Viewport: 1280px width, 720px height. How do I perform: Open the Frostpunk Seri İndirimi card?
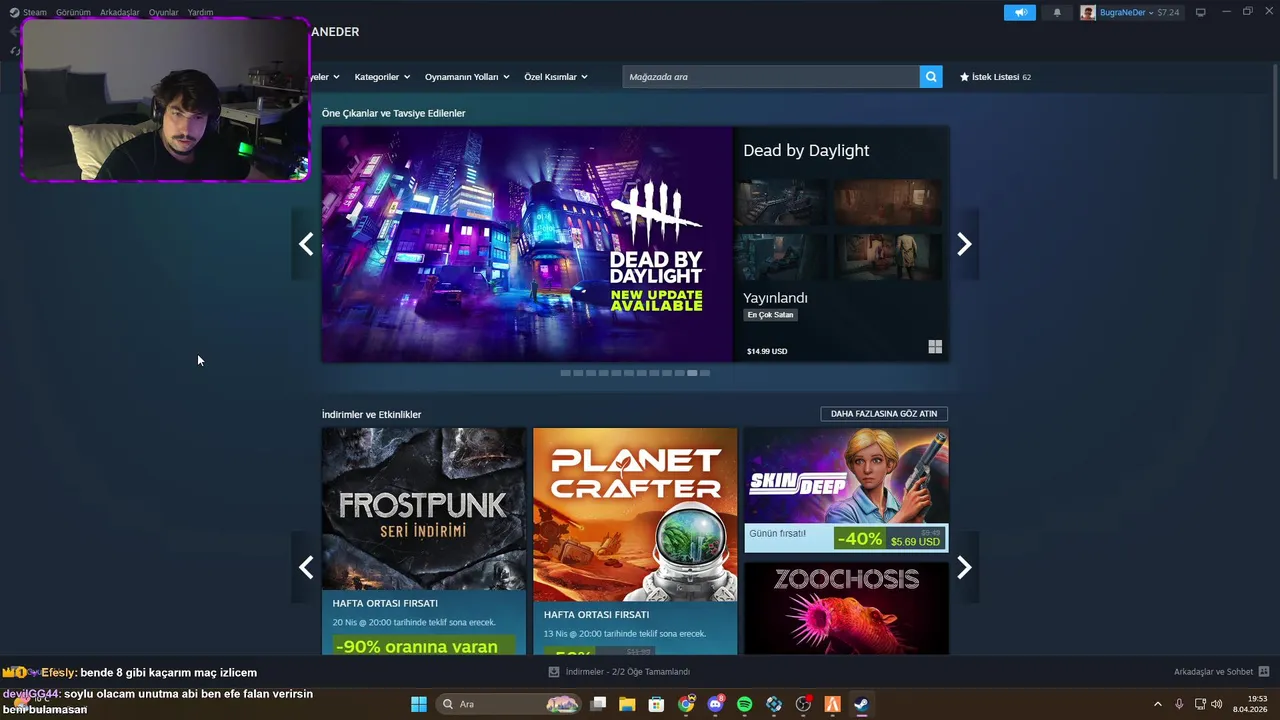pyautogui.click(x=424, y=541)
